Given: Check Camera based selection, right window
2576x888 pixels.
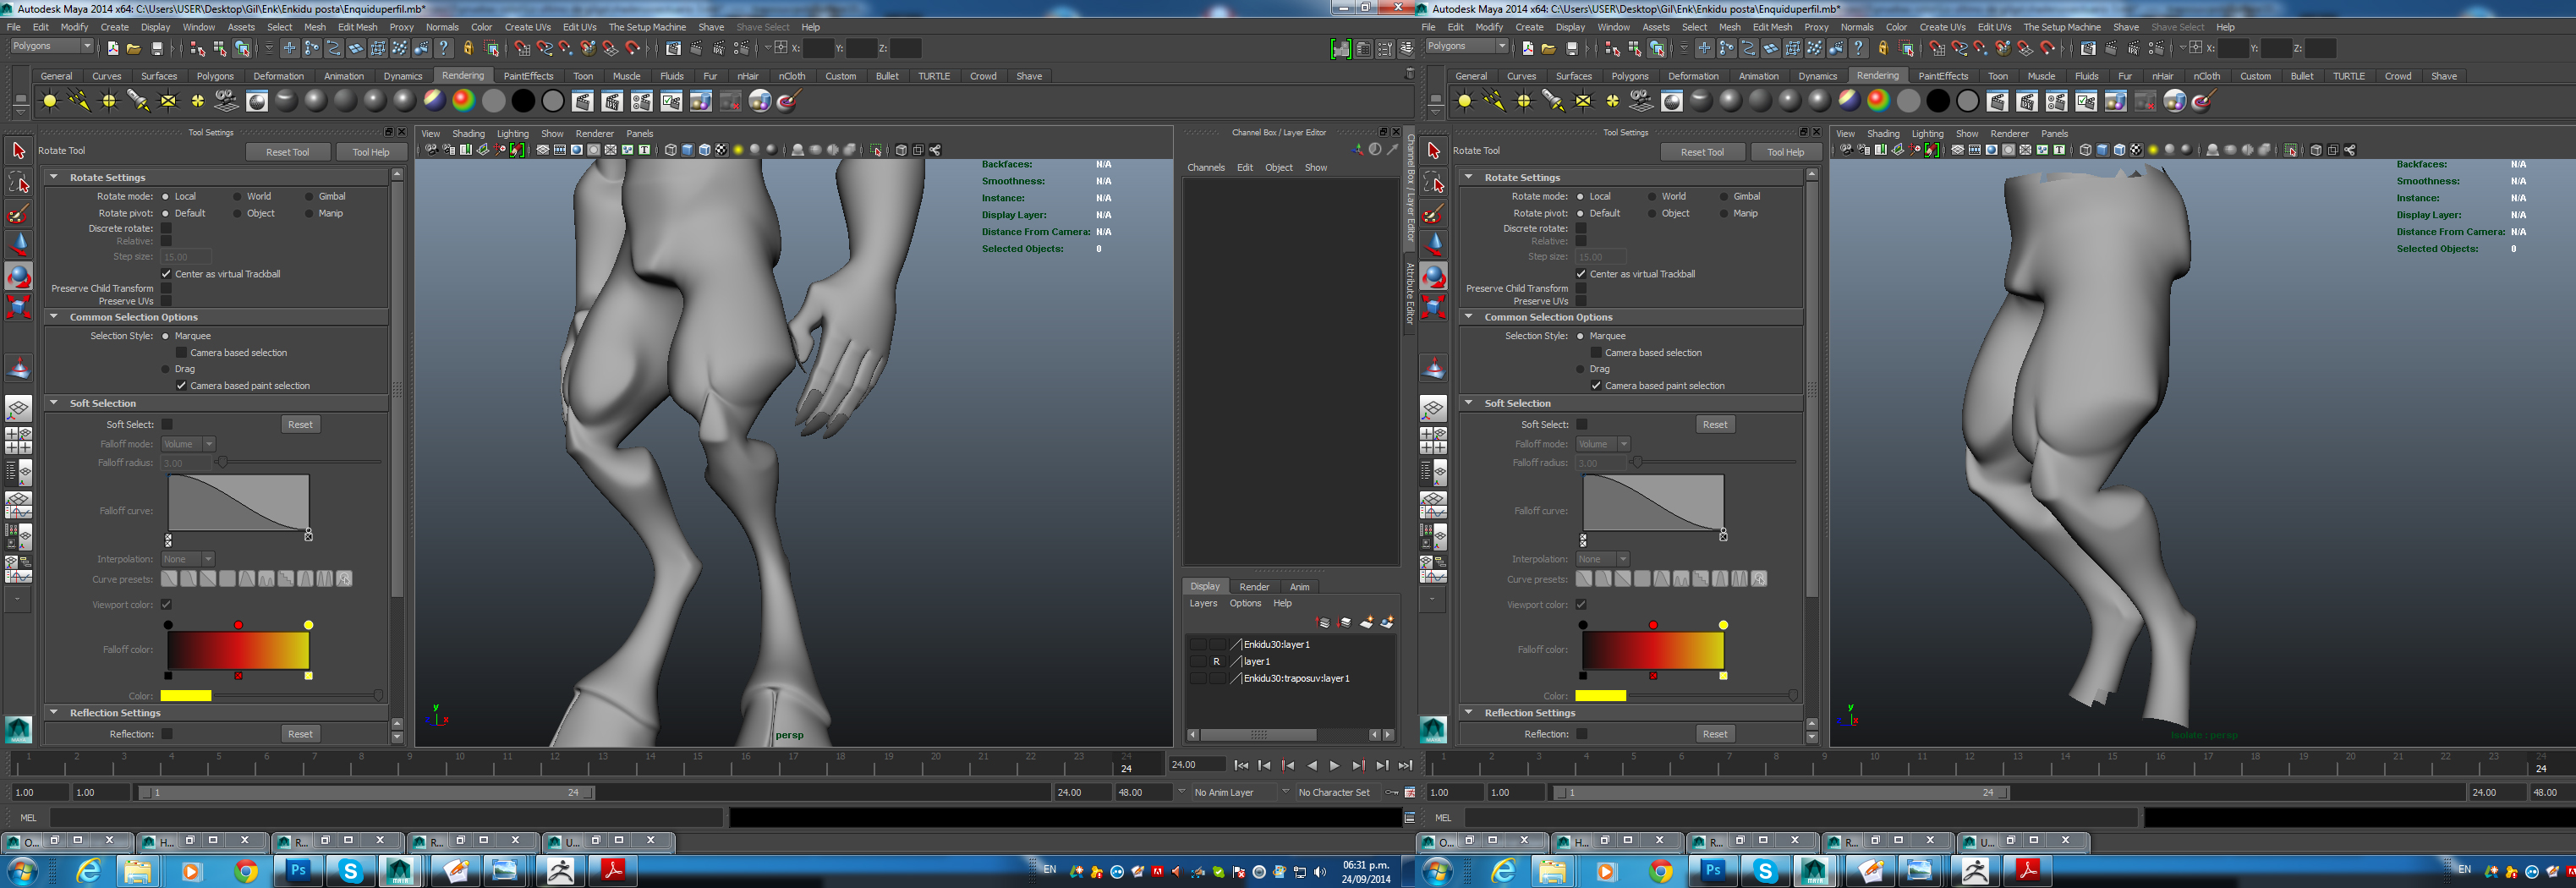Looking at the screenshot, I should tap(1596, 352).
